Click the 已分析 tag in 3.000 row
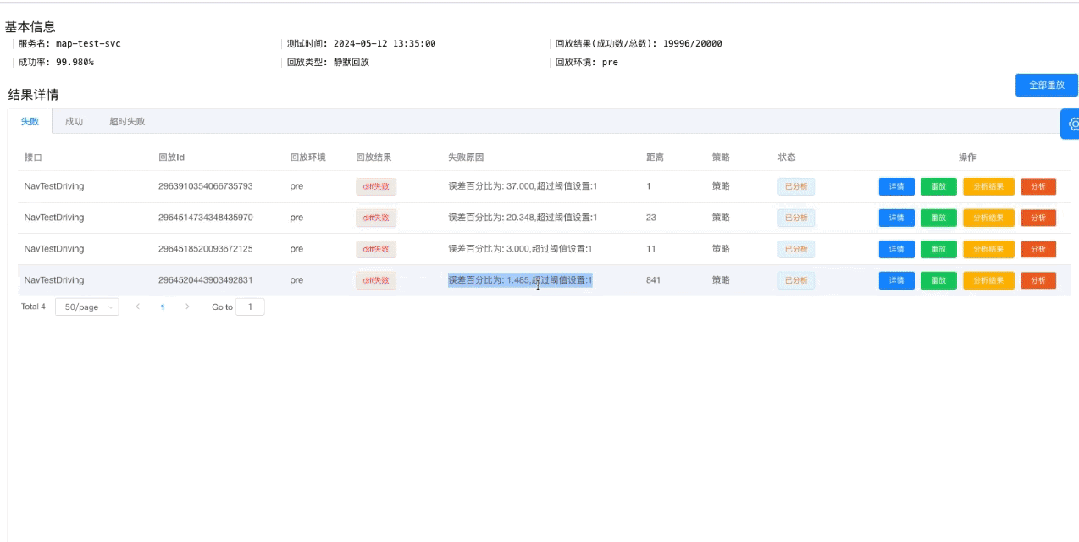Viewport: 1079px width, 542px height. click(x=796, y=249)
